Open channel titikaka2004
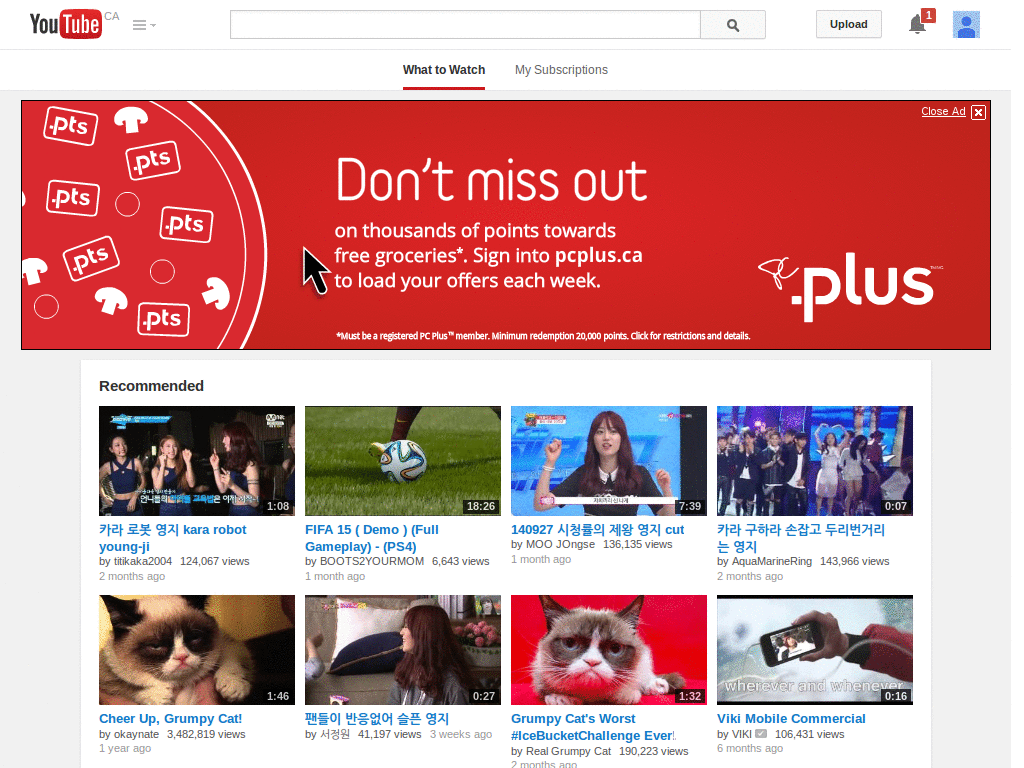This screenshot has height=768, width=1024. pos(143,561)
